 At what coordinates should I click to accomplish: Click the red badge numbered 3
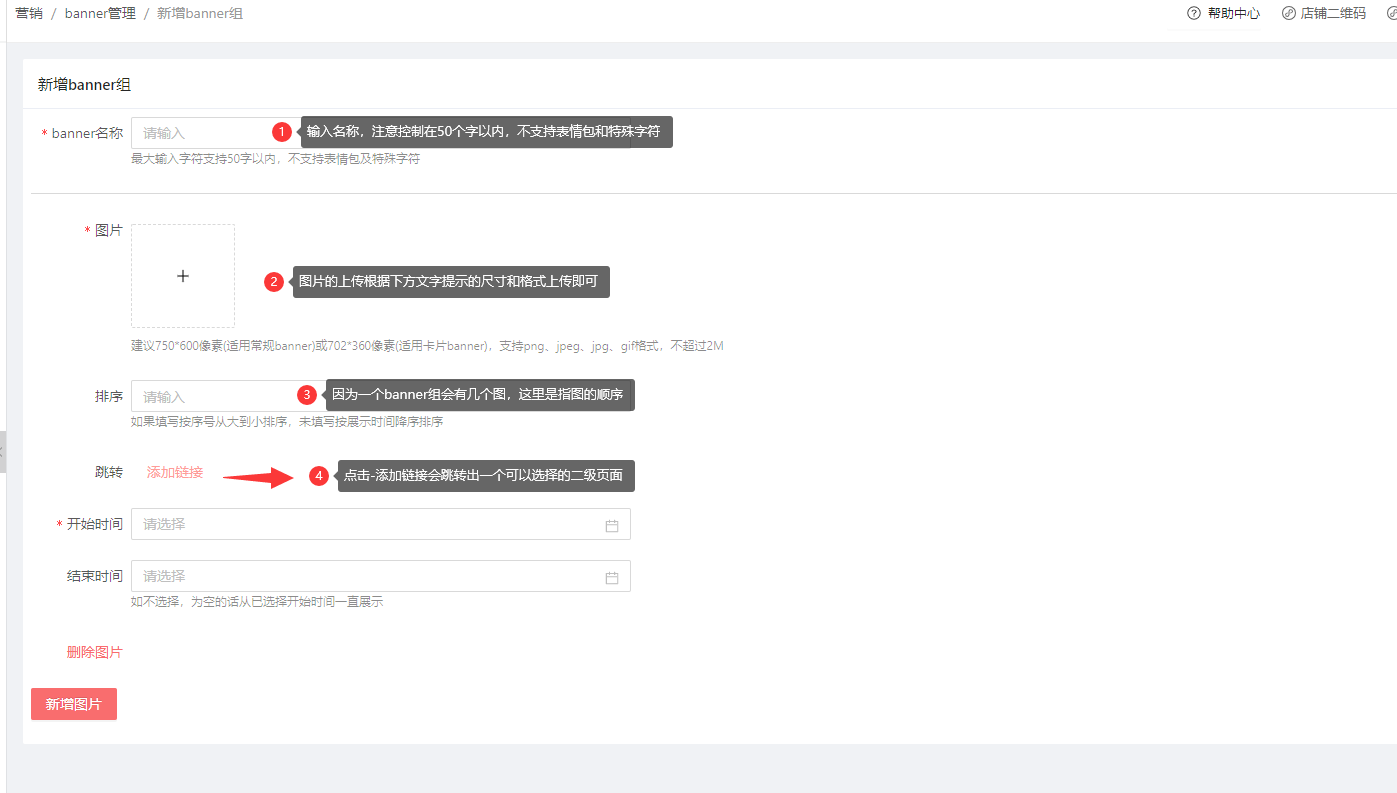308,395
